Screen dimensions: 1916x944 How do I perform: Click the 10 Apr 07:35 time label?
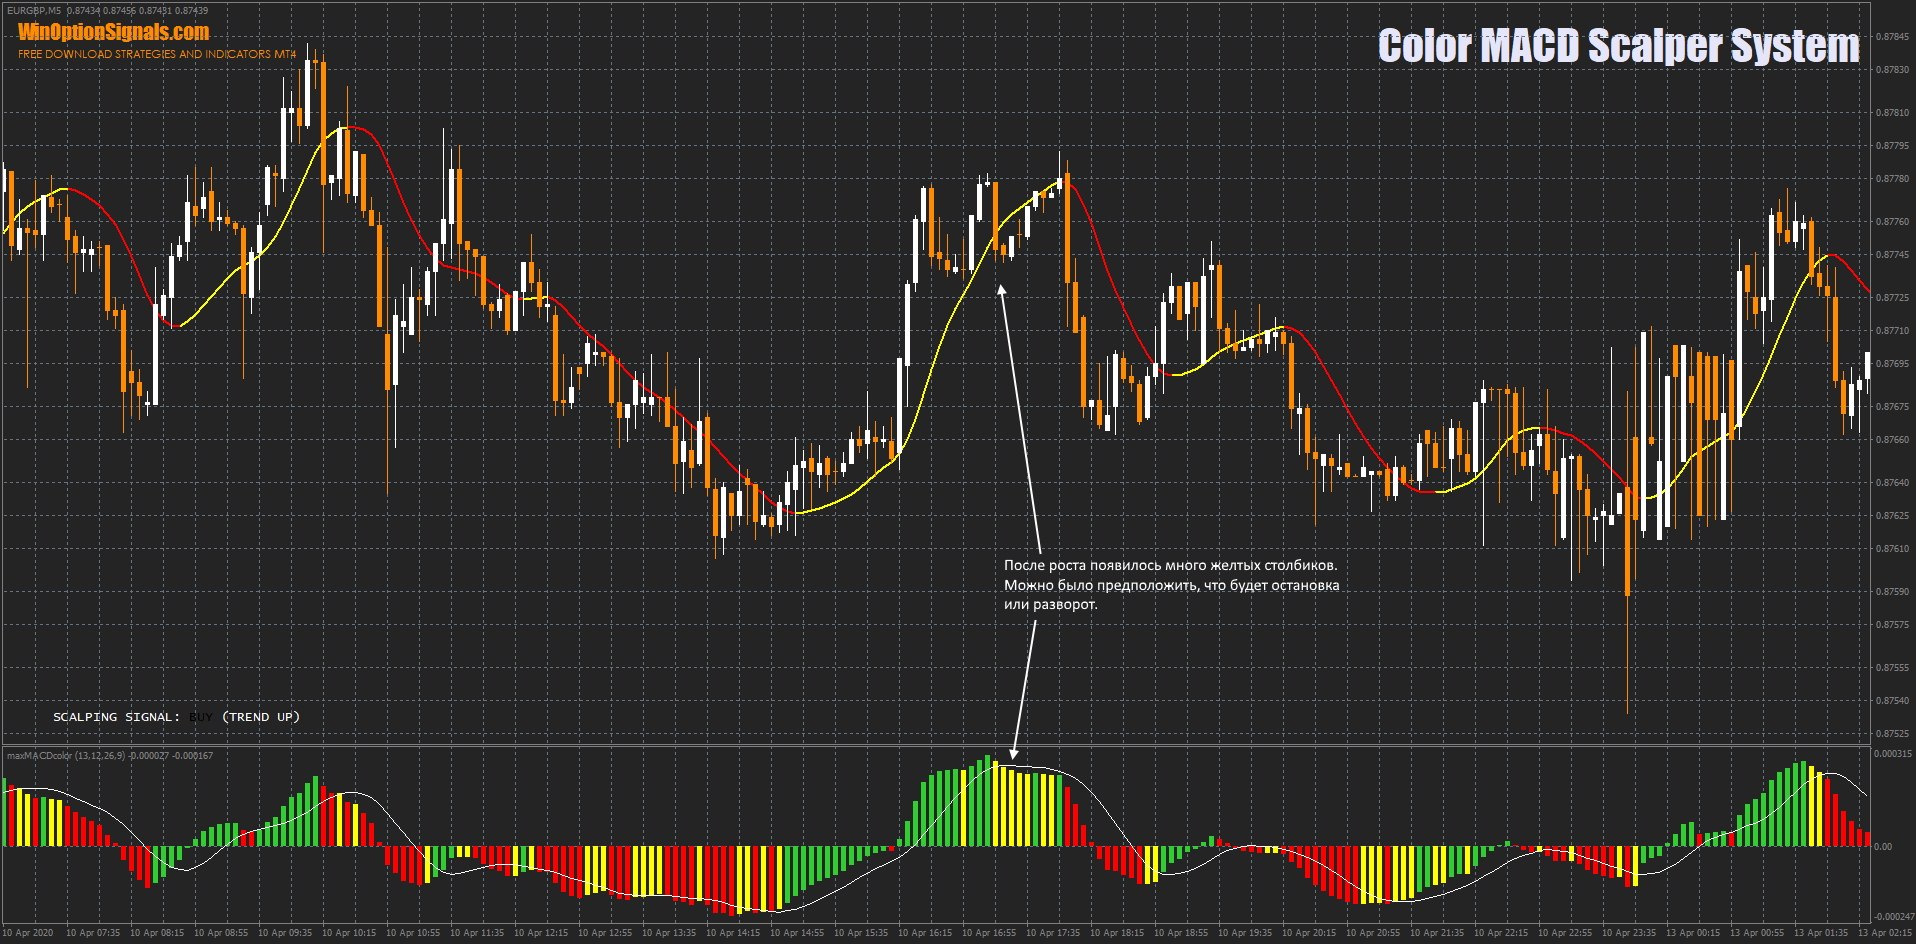(x=93, y=933)
